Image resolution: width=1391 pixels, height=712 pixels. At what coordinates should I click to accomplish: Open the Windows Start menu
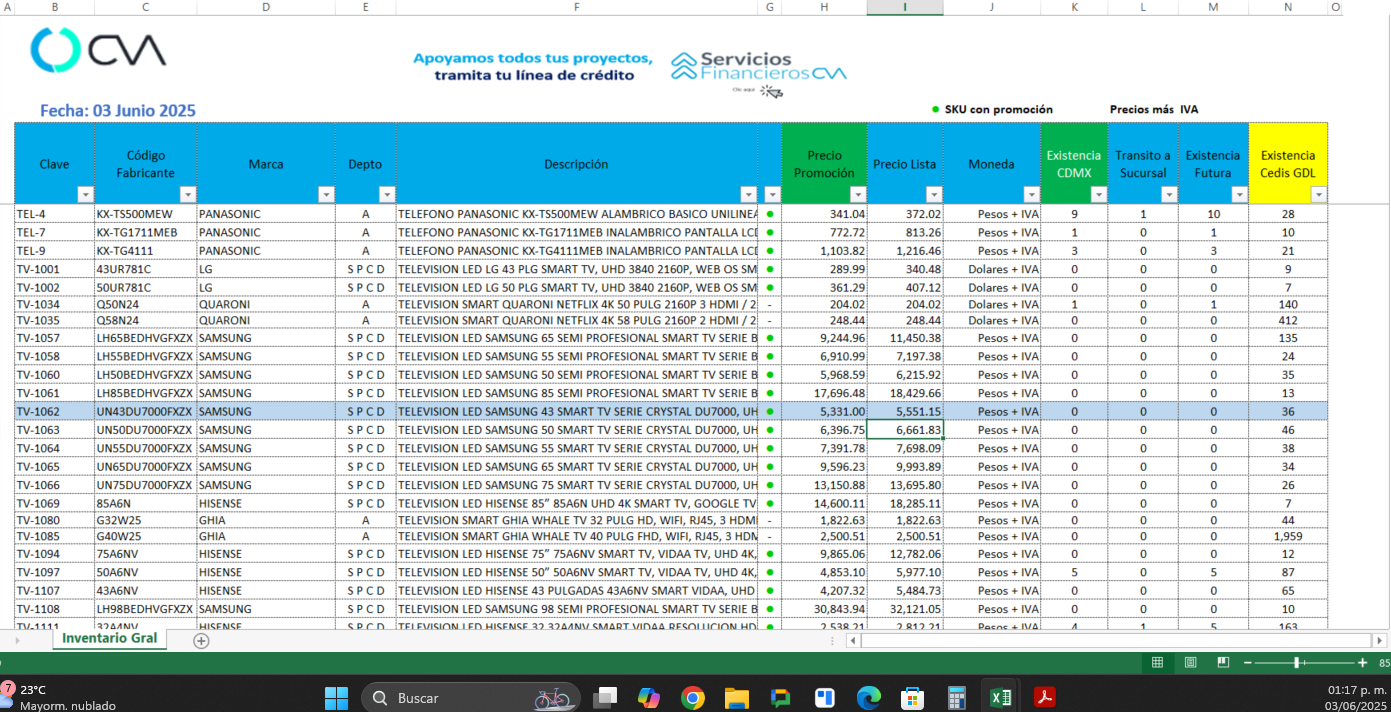pos(336,697)
